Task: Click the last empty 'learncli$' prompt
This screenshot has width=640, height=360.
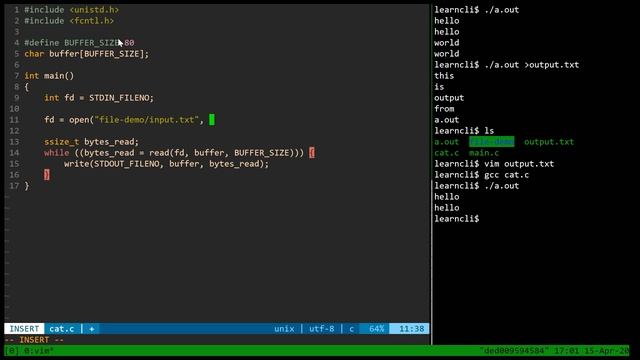Action: pos(457,218)
